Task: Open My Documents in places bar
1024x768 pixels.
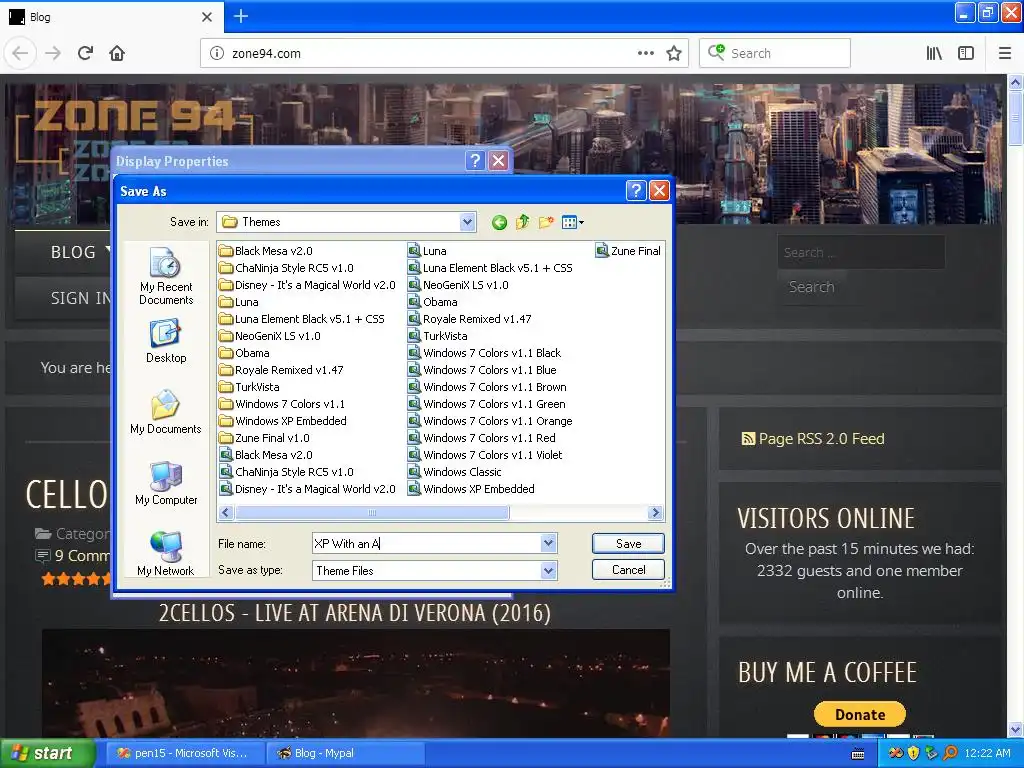Action: (x=166, y=412)
